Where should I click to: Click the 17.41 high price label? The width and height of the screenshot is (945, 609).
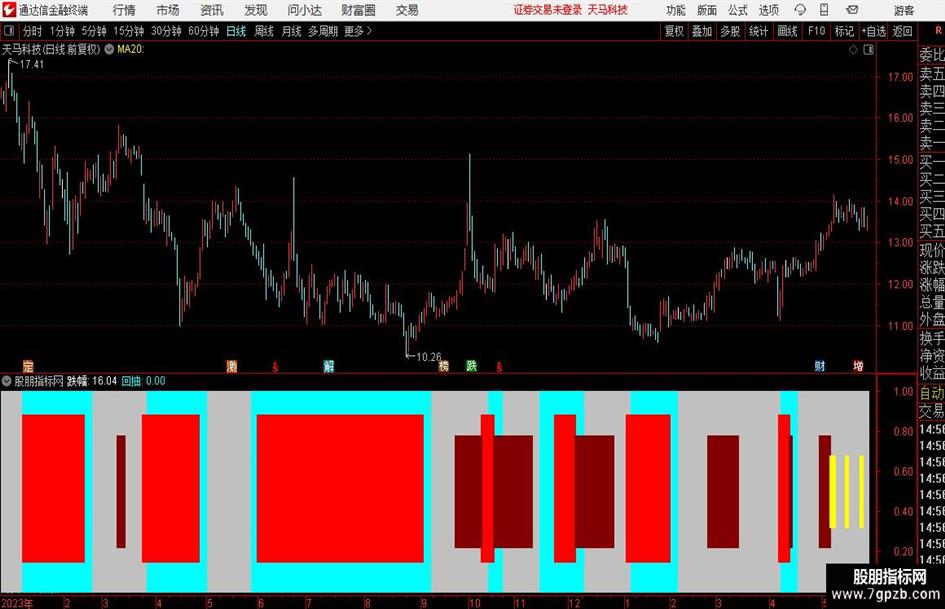(x=32, y=64)
